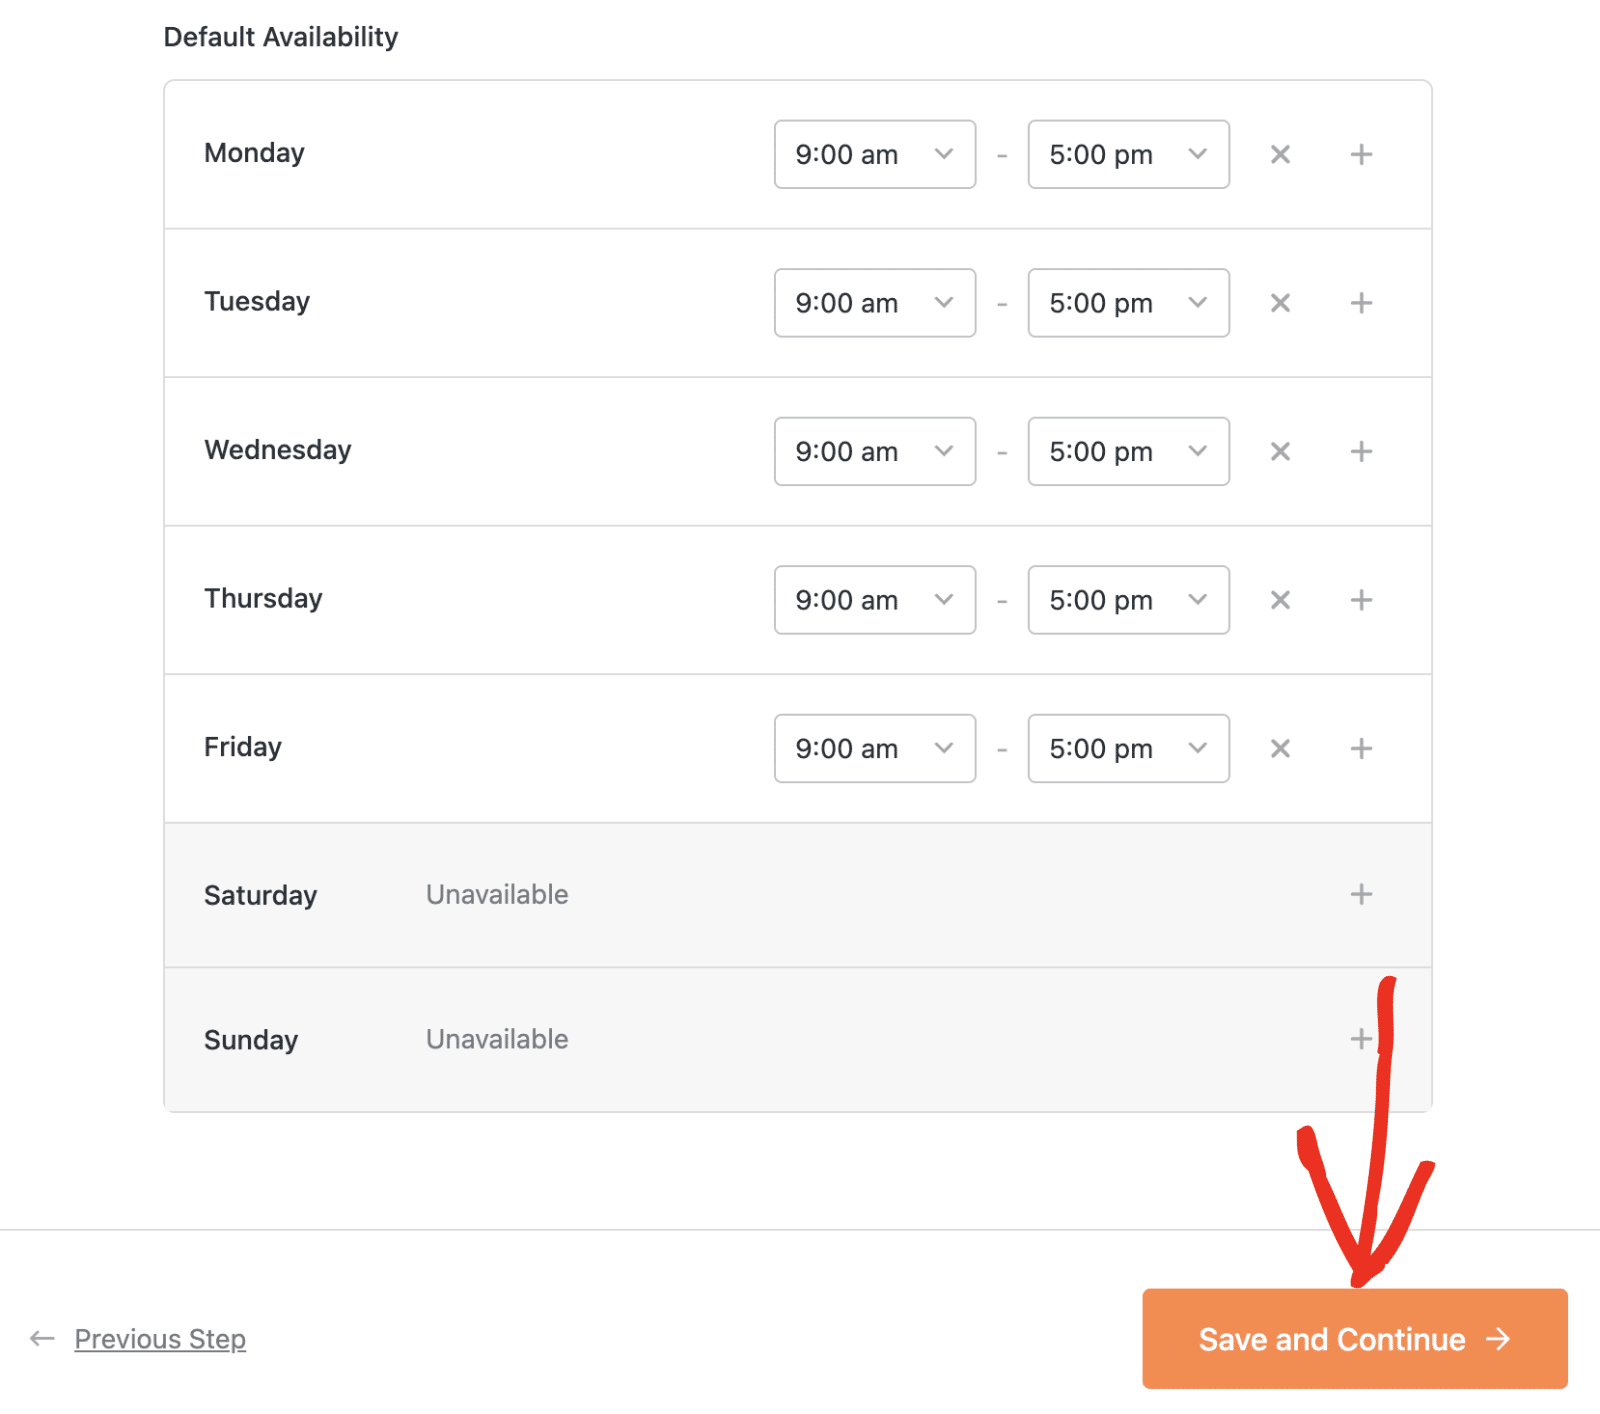Change Thursday's 5:00 pm end time
The height and width of the screenshot is (1414, 1600).
pos(1128,599)
